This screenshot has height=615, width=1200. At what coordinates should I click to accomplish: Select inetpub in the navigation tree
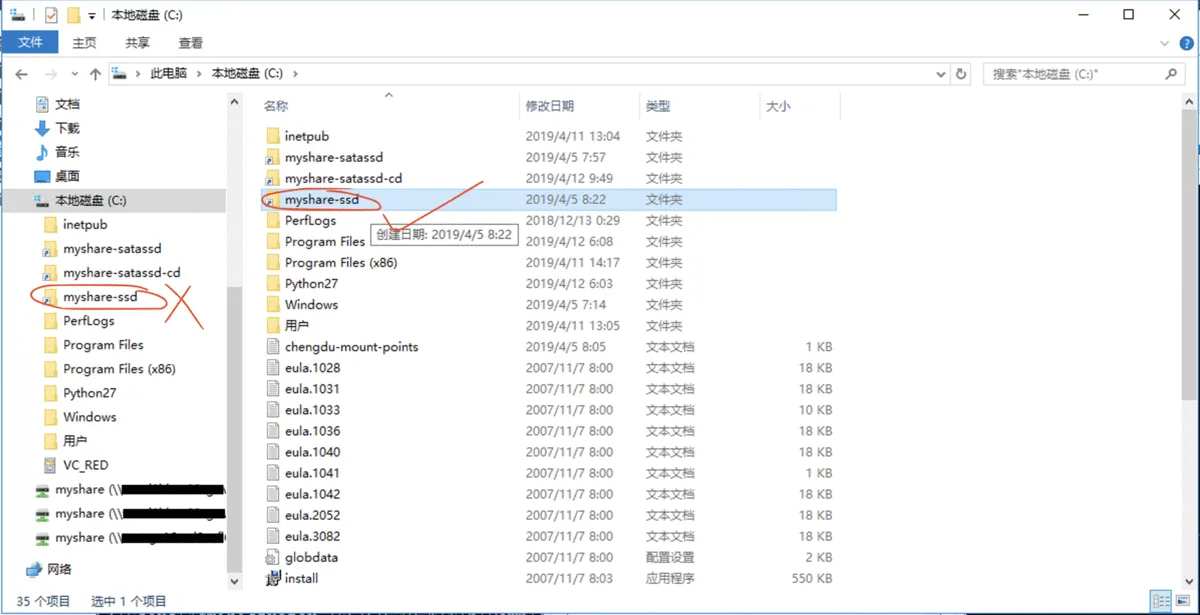(85, 225)
